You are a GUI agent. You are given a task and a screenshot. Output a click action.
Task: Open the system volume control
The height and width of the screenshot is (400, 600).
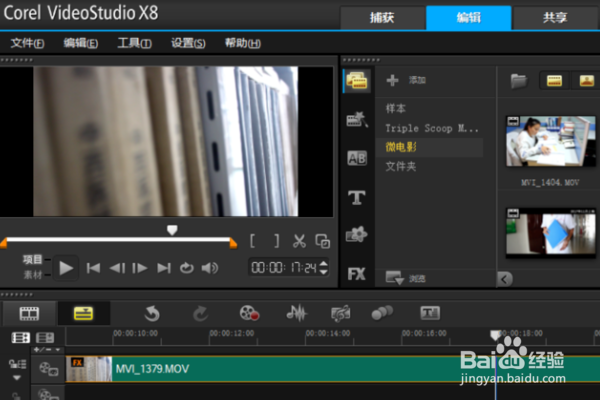[x=210, y=268]
